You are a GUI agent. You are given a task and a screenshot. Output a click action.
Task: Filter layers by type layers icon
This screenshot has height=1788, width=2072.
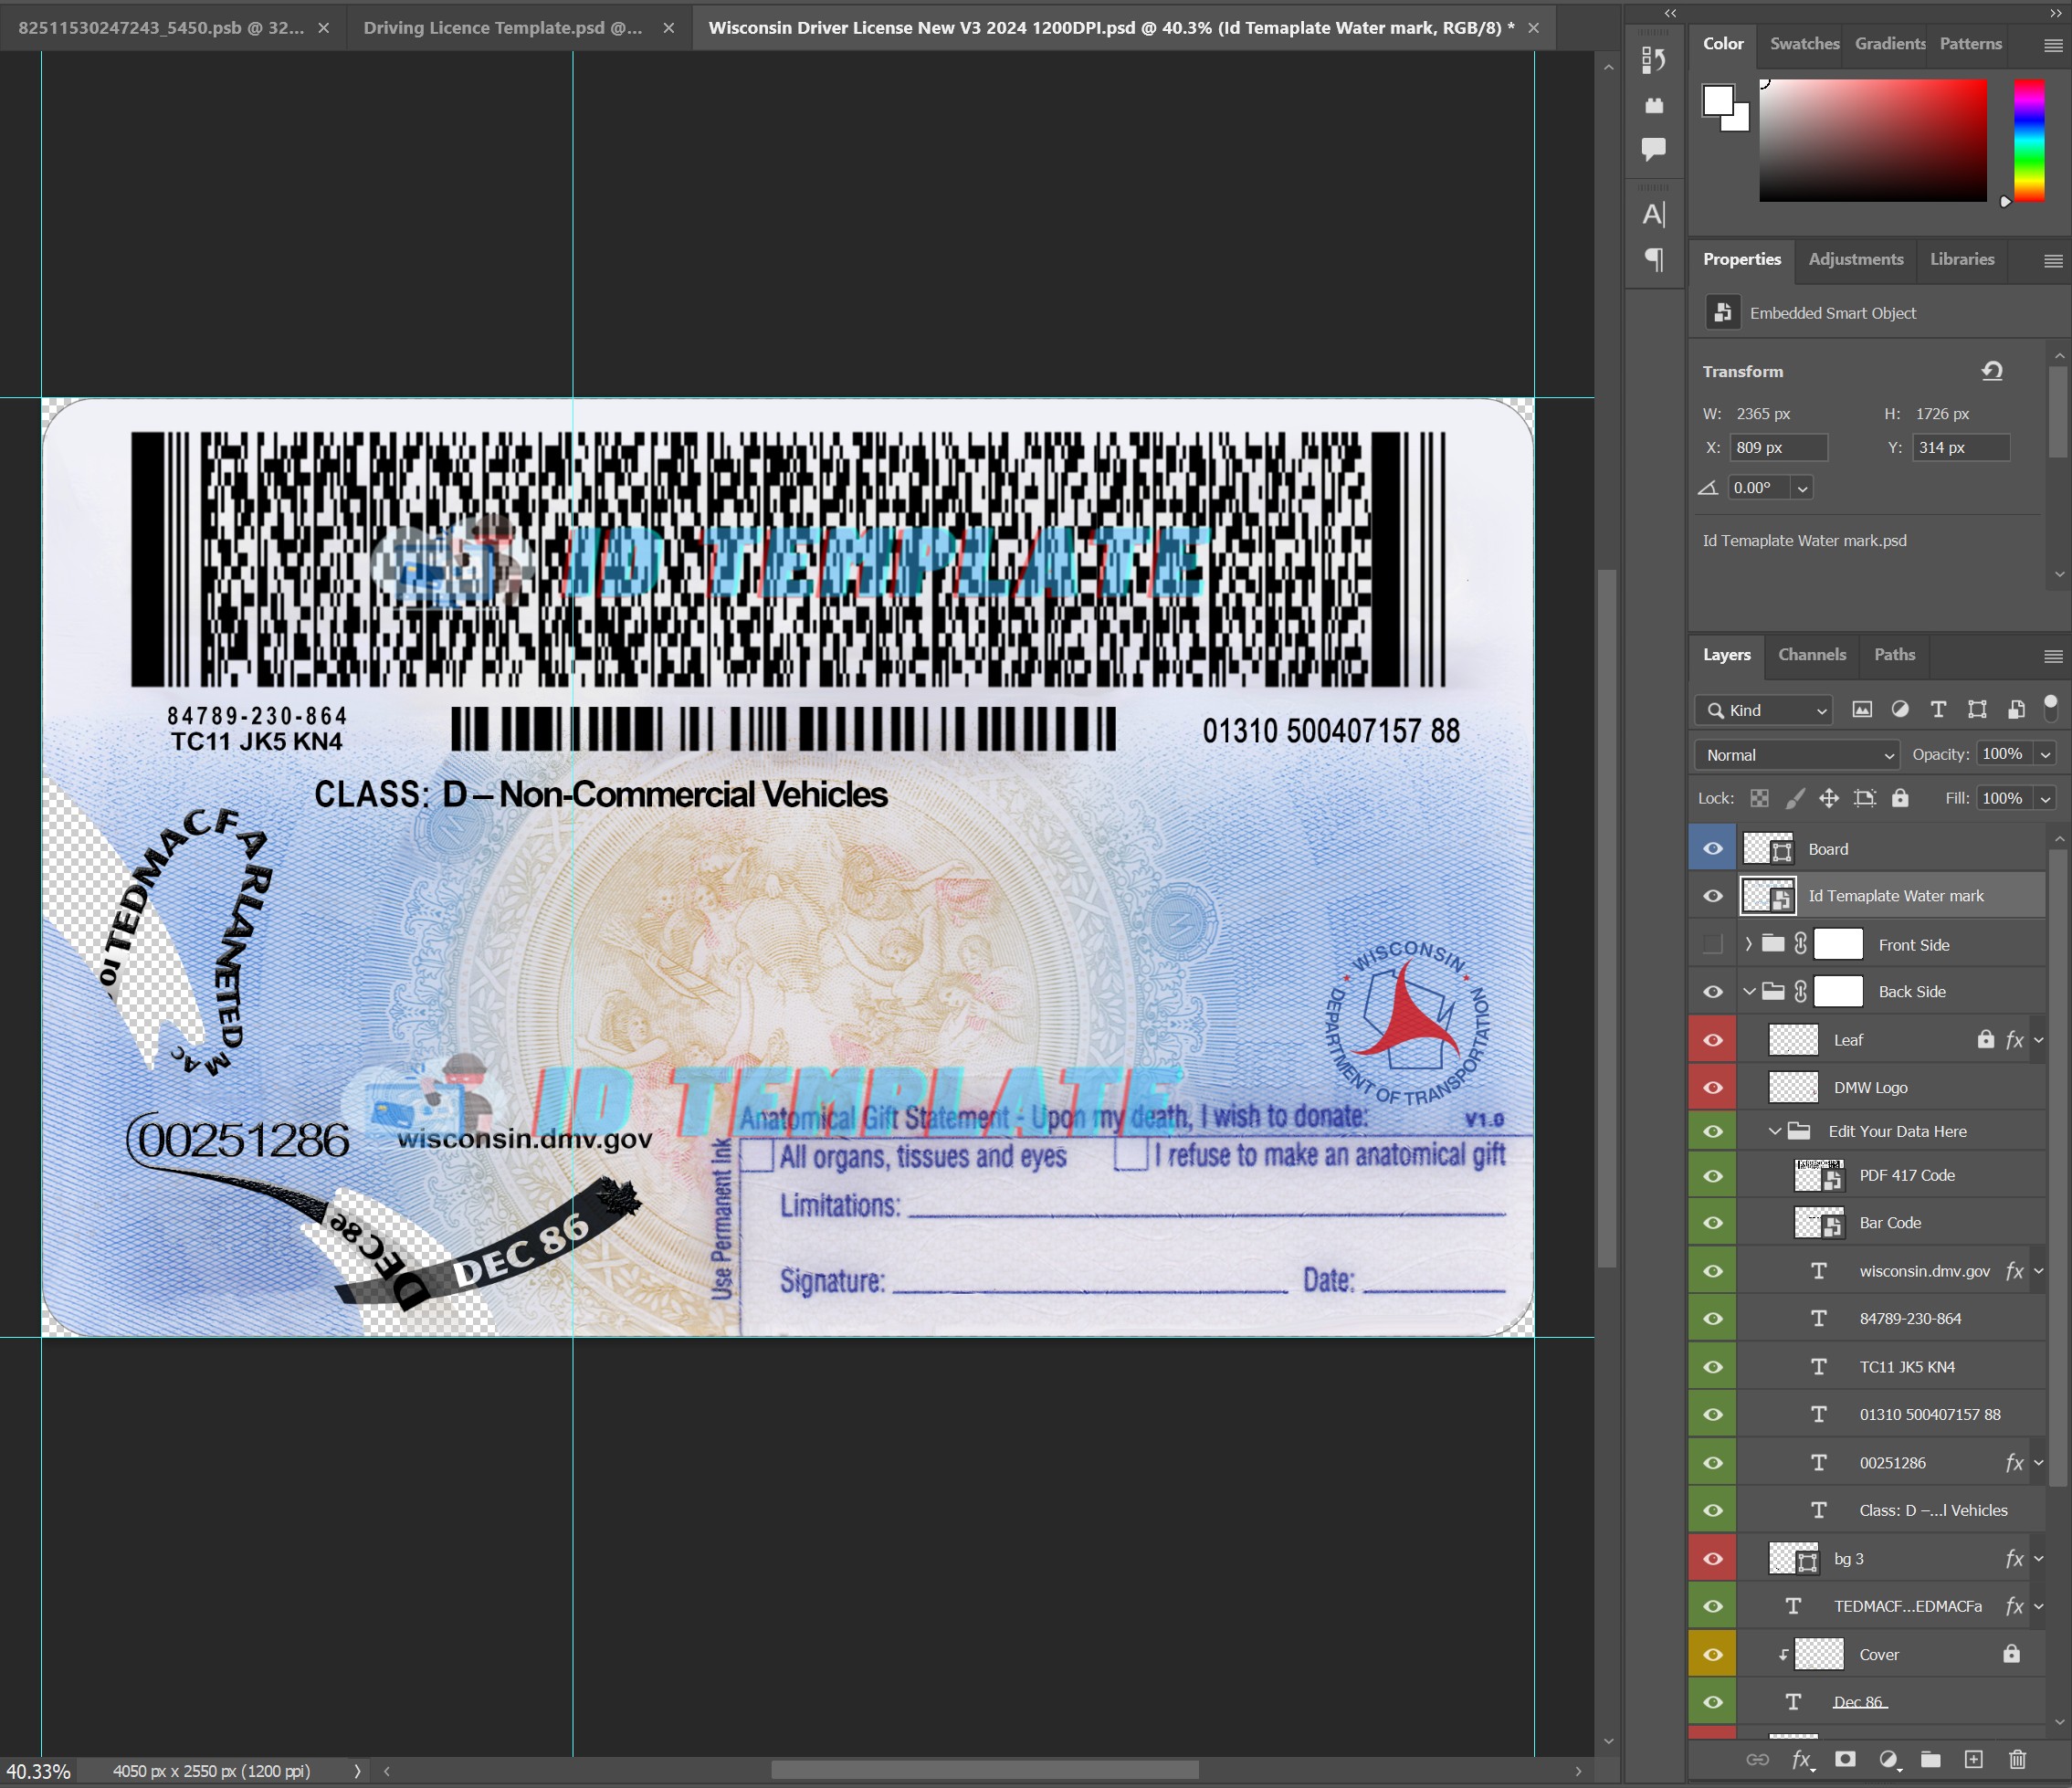1938,709
